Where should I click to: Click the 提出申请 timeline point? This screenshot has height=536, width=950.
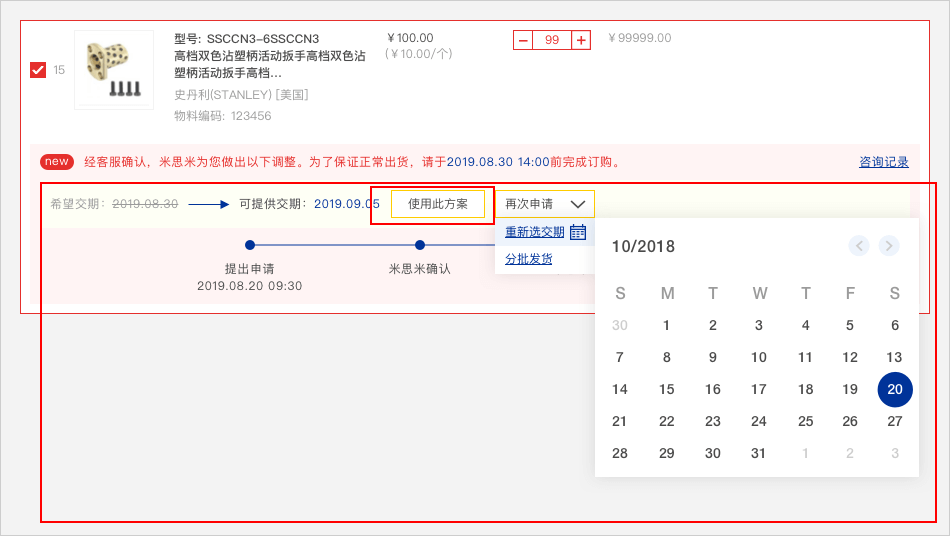(x=250, y=245)
